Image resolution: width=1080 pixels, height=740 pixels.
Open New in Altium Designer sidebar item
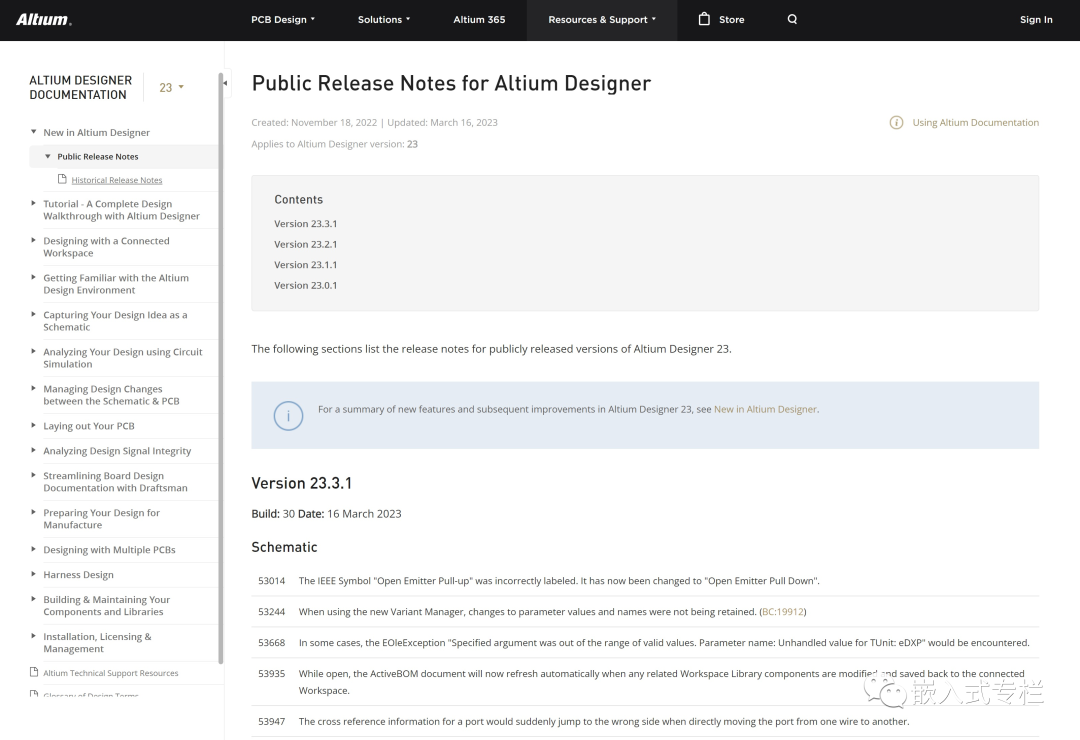click(x=96, y=132)
